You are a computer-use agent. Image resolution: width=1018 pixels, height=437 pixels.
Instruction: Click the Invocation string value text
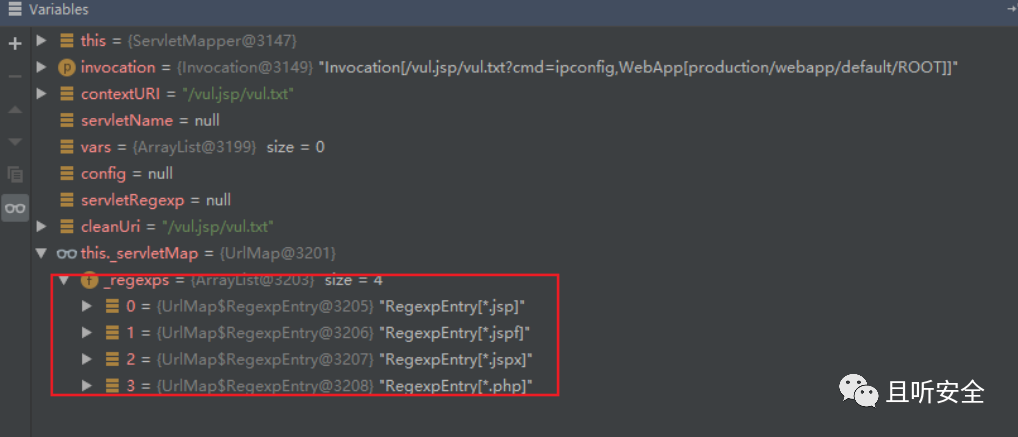[639, 68]
